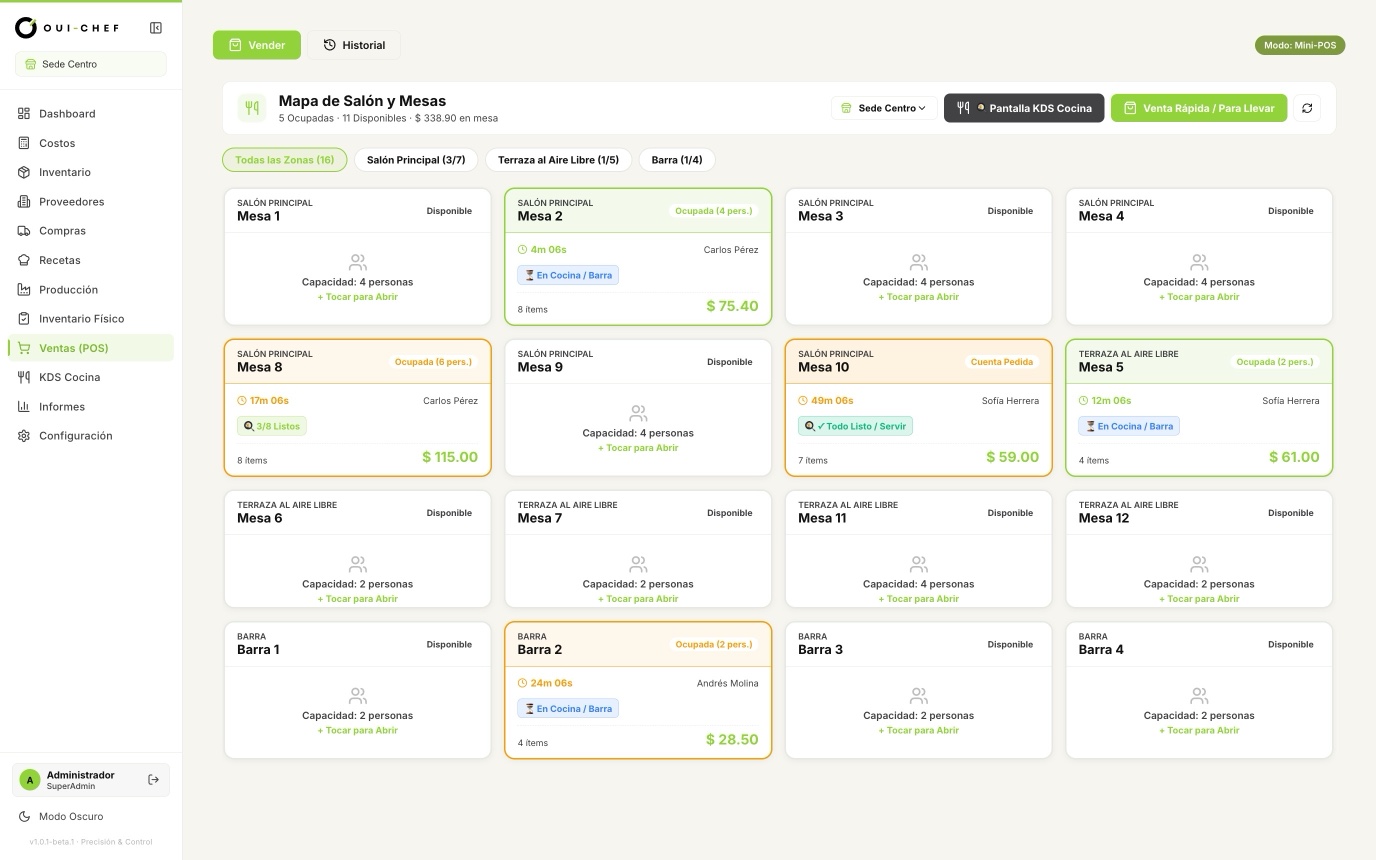This screenshot has height=860, width=1376.
Task: Collapse the sidebar with the panel icon
Action: pyautogui.click(x=155, y=28)
